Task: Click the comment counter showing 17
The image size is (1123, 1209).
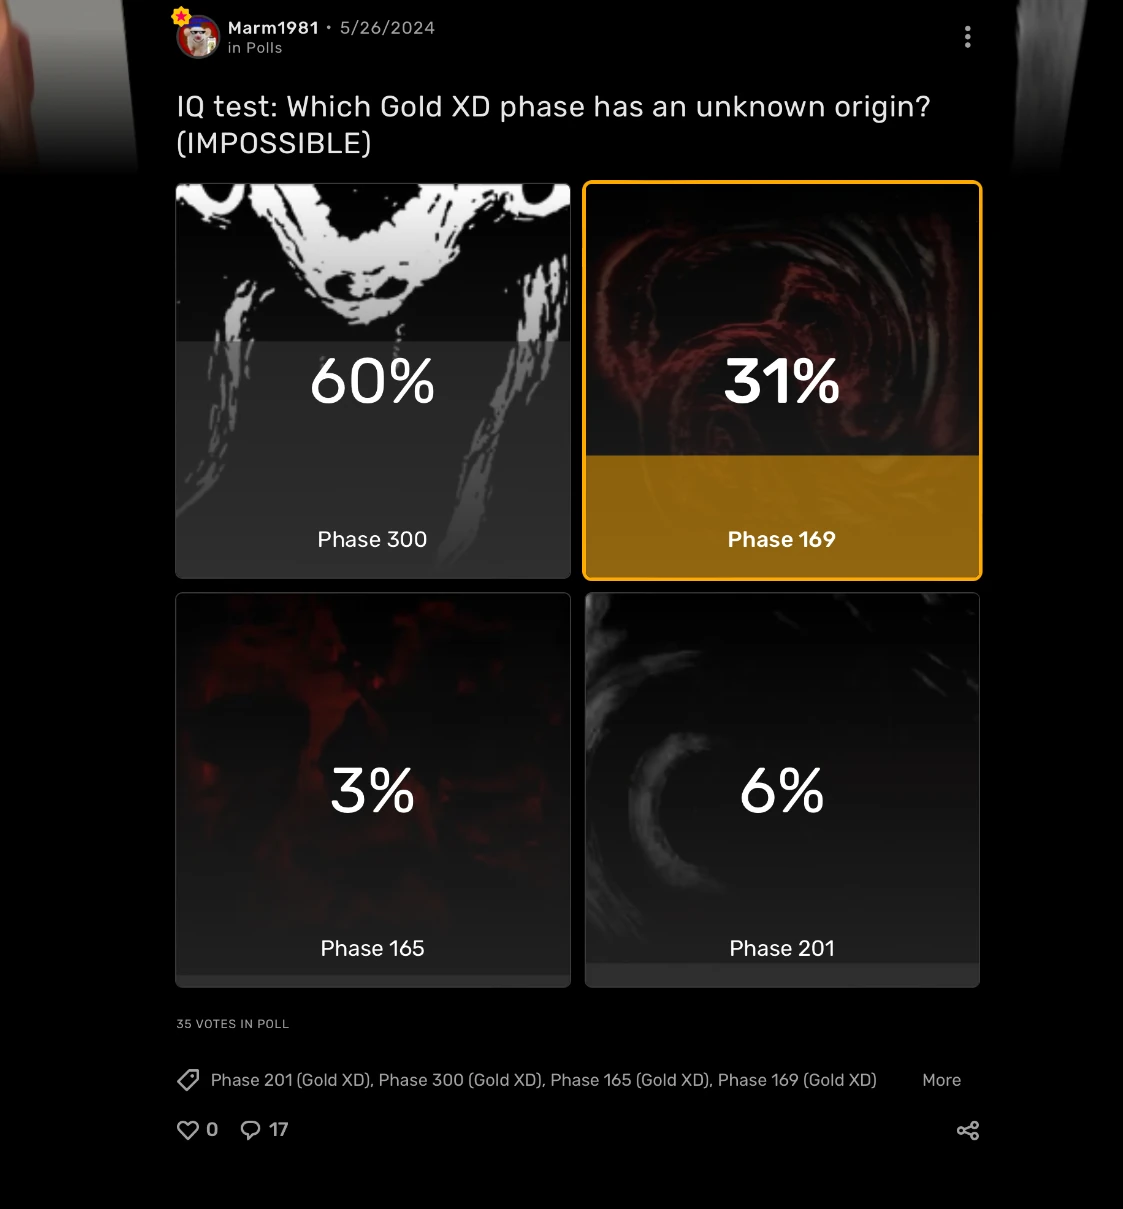Action: click(x=278, y=1129)
